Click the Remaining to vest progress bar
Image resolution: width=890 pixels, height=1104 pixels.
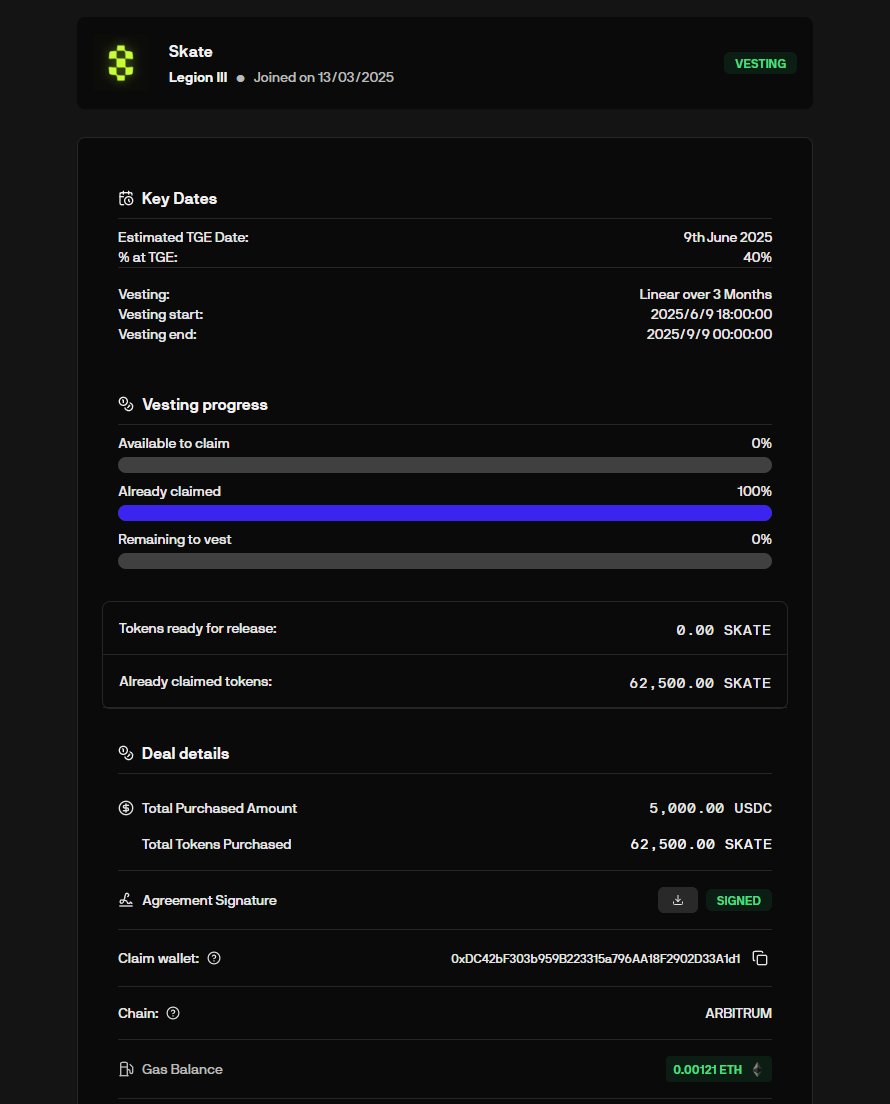click(445, 561)
